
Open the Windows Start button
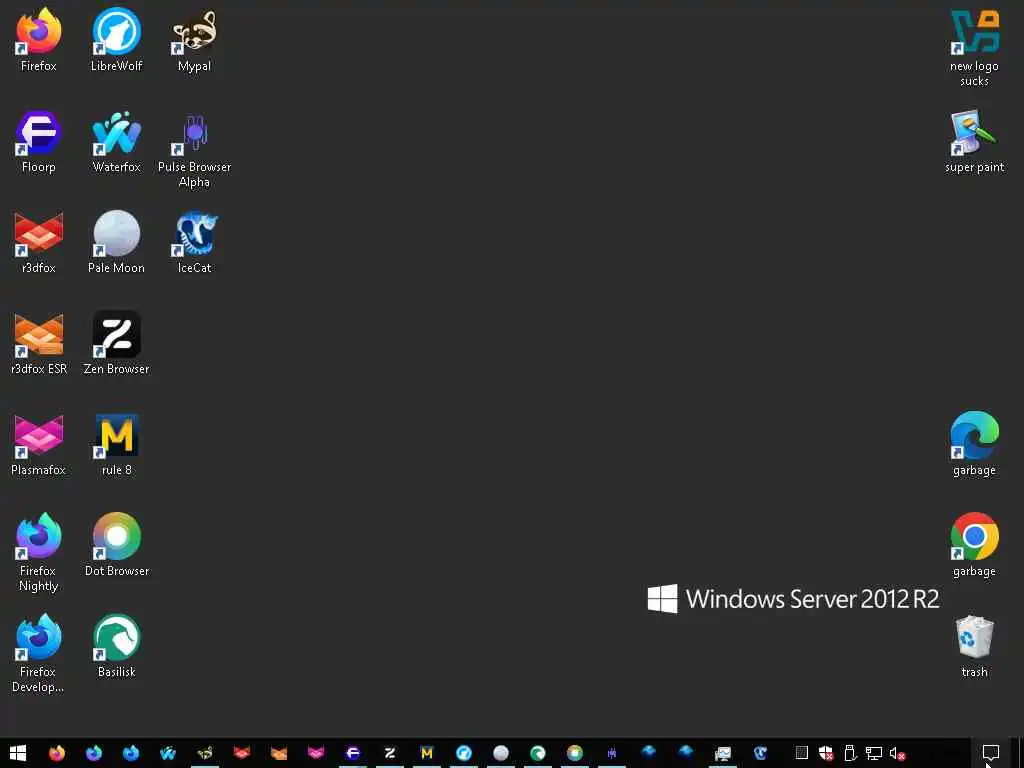[18, 753]
